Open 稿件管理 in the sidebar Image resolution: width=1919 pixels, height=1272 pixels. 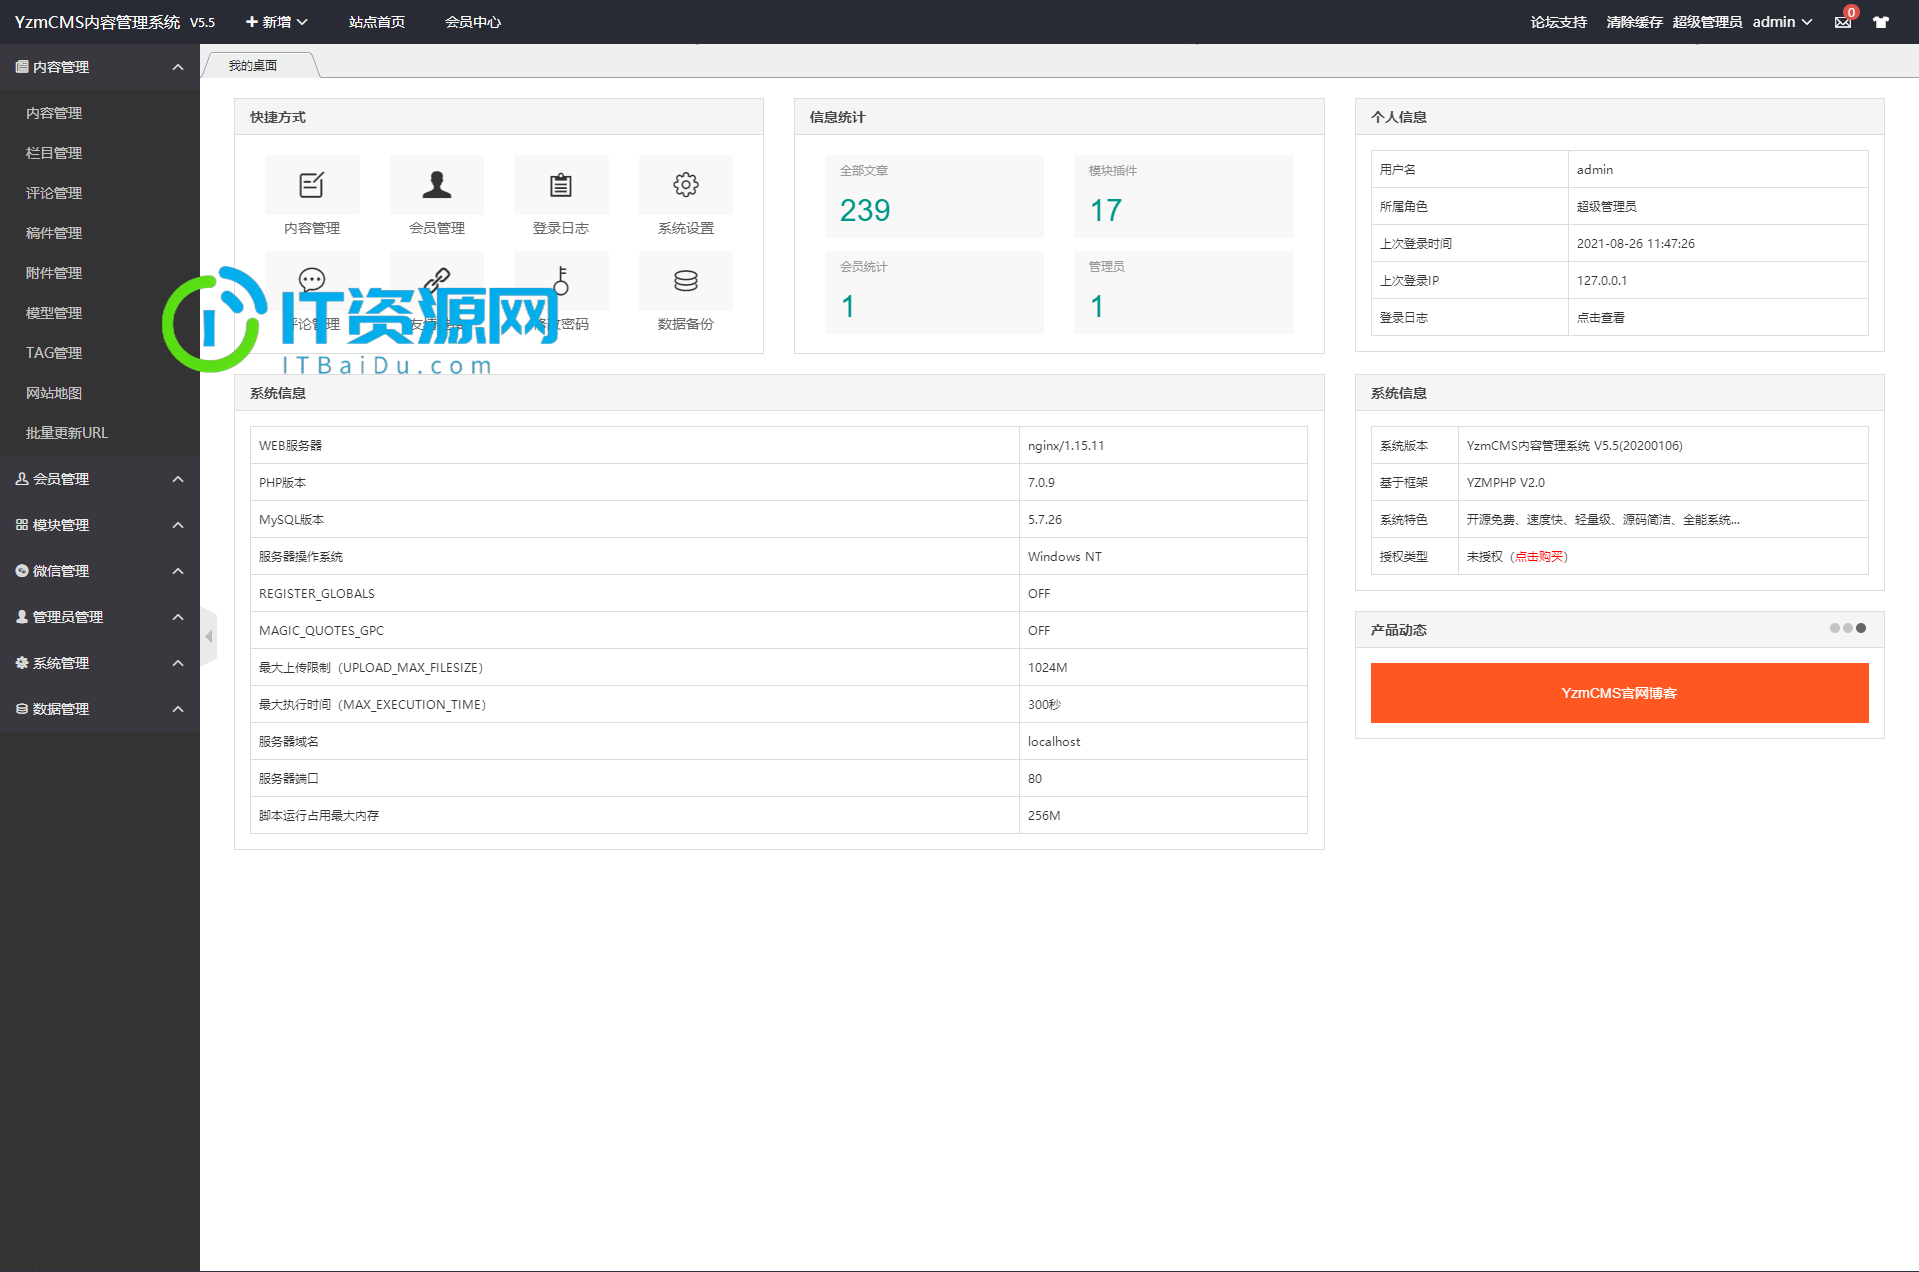[x=54, y=233]
